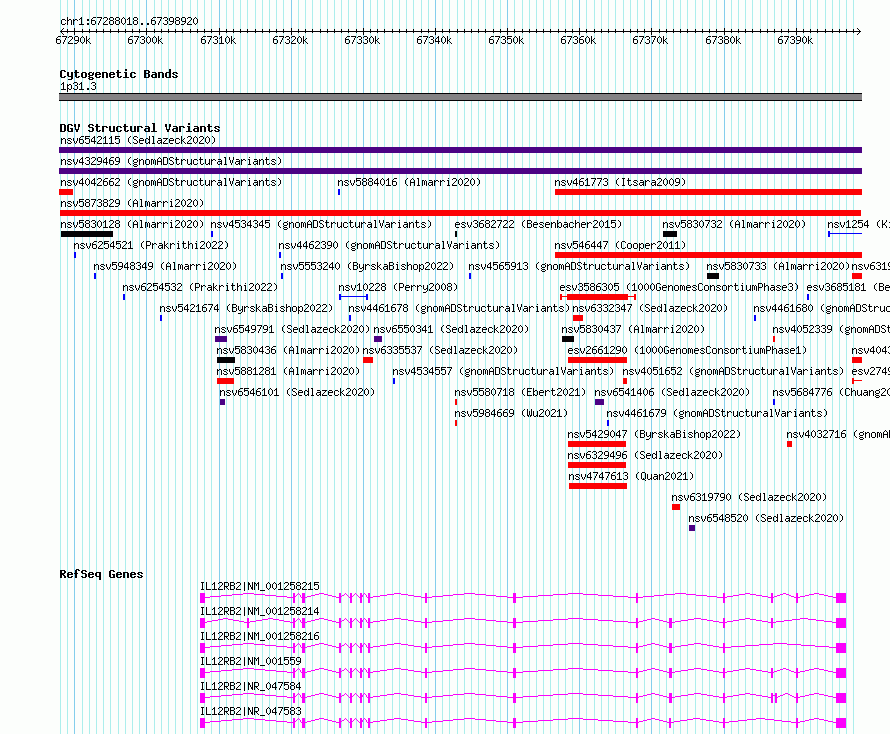Screen dimensions: 890x734
Task: Click the nsv6542115 (Sedlazeck2020) variant label
Action: tap(138, 140)
